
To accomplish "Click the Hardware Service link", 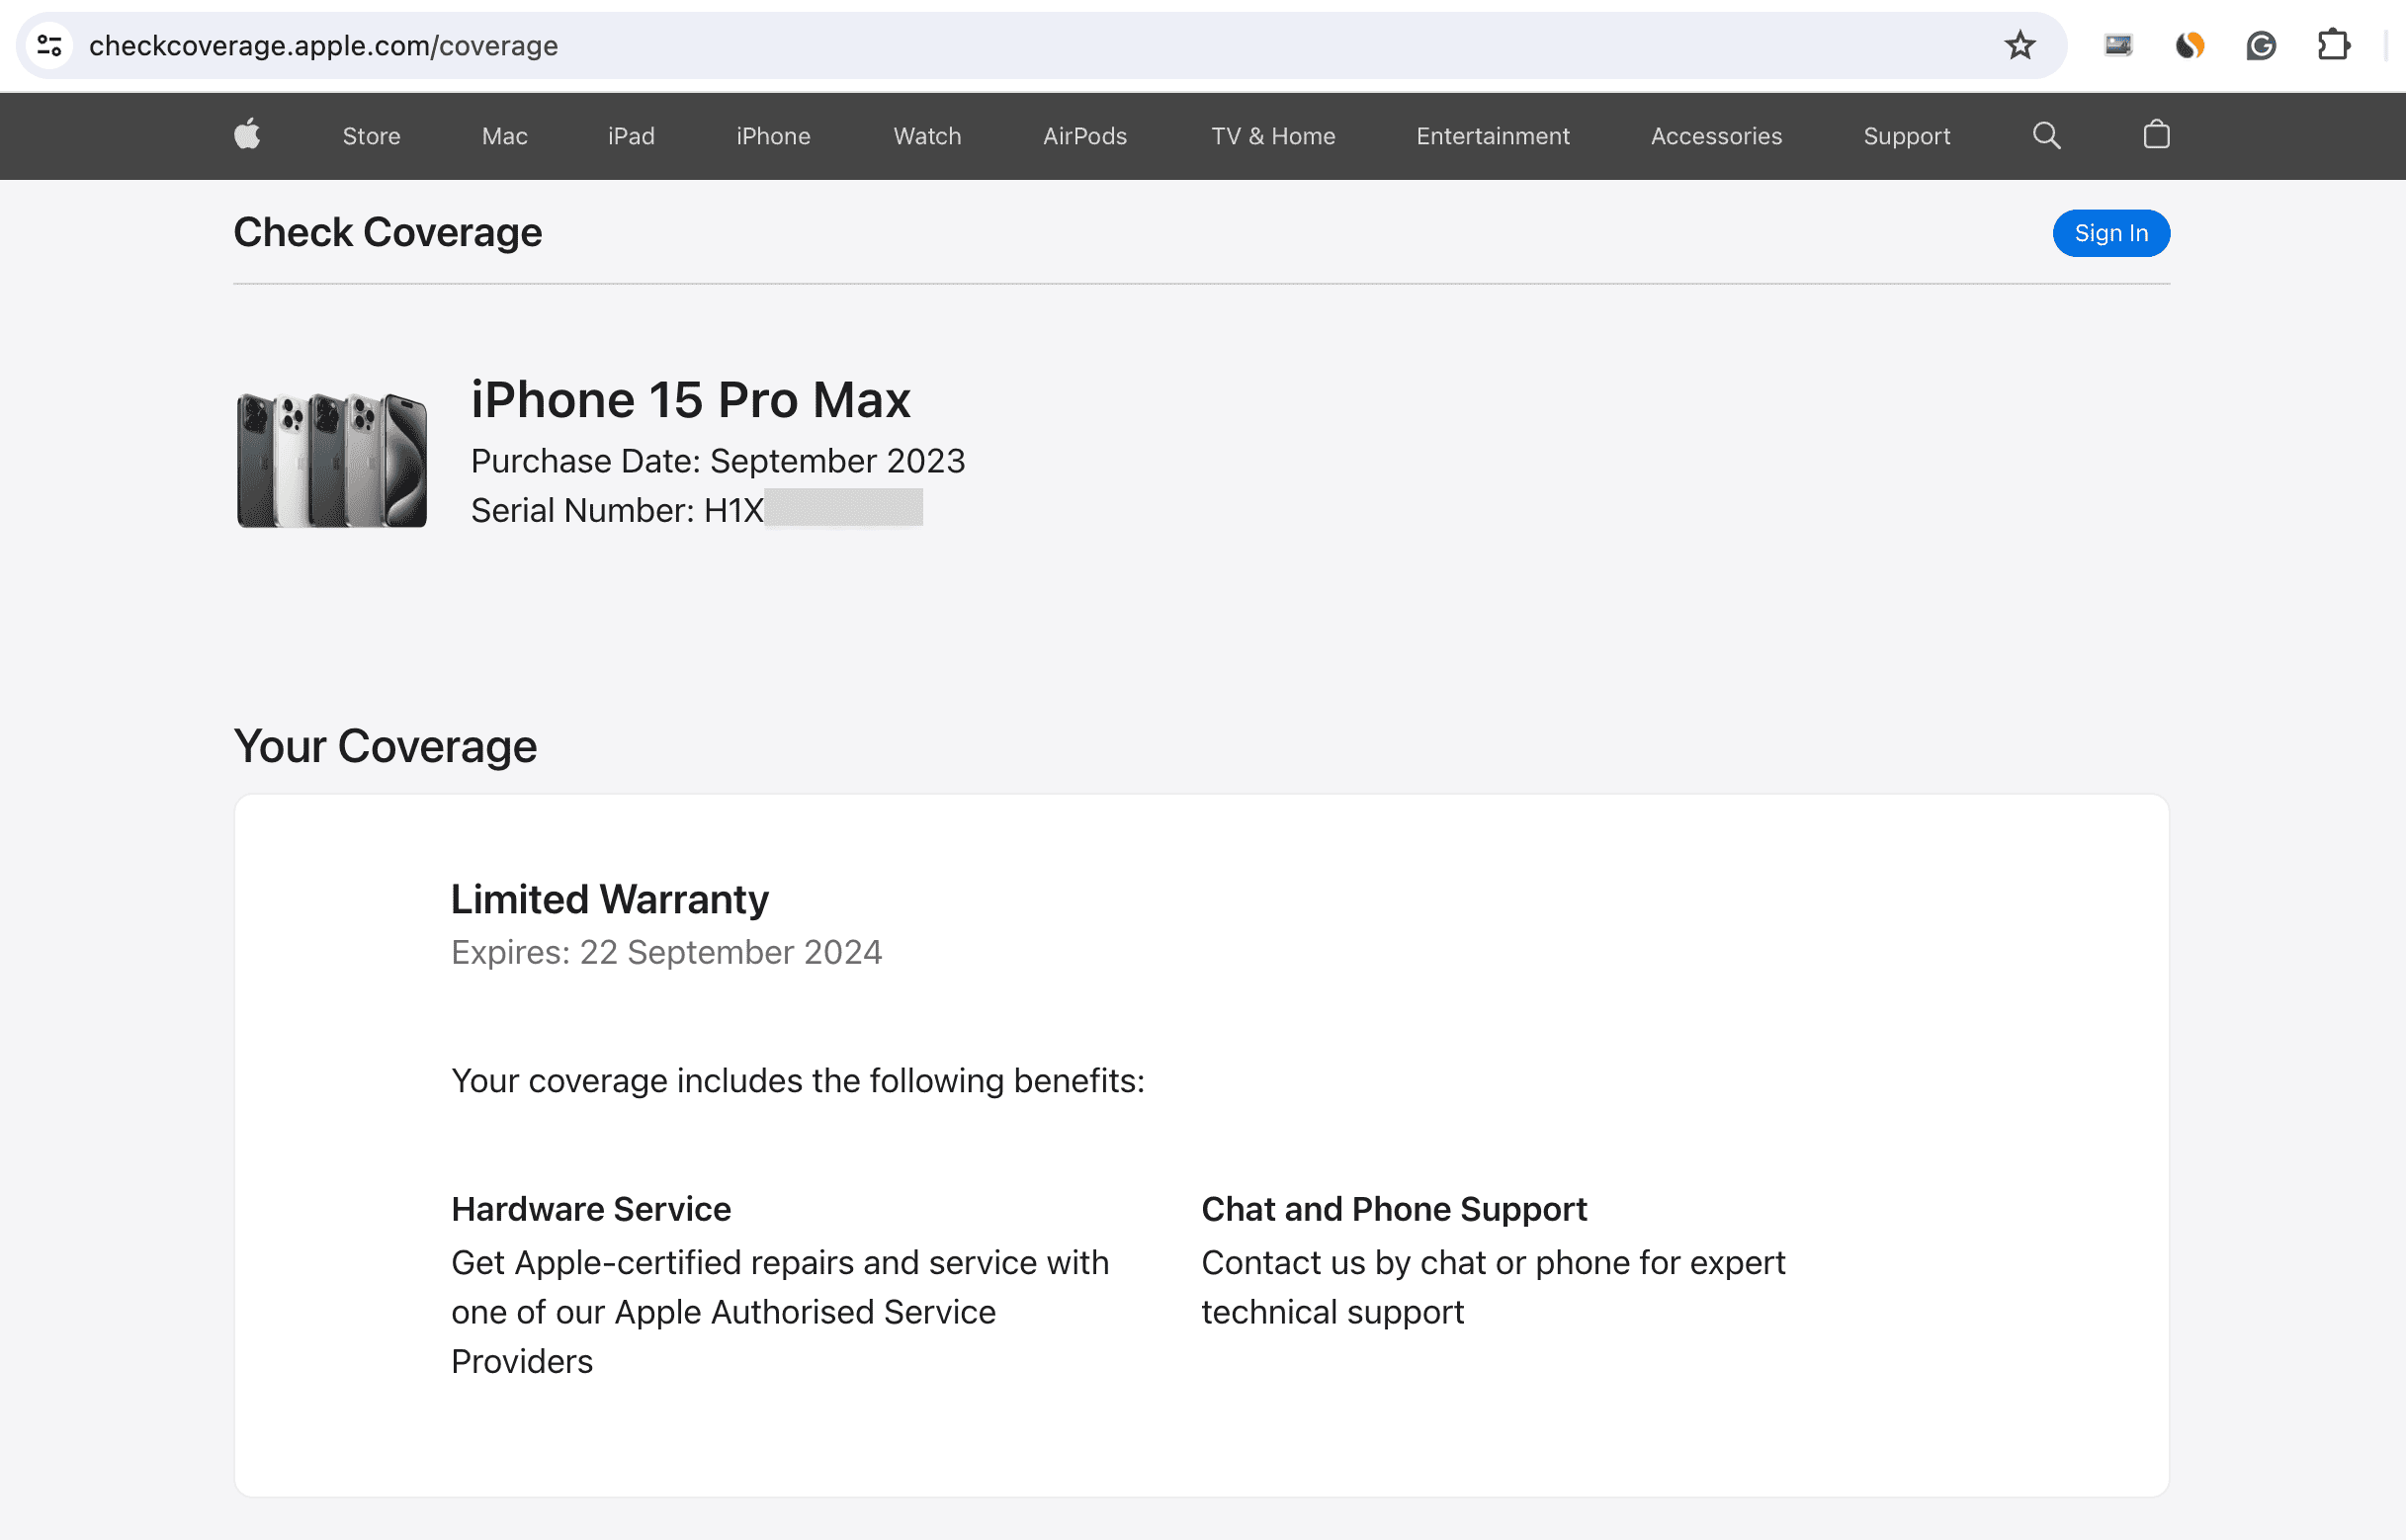I will pyautogui.click(x=589, y=1207).
